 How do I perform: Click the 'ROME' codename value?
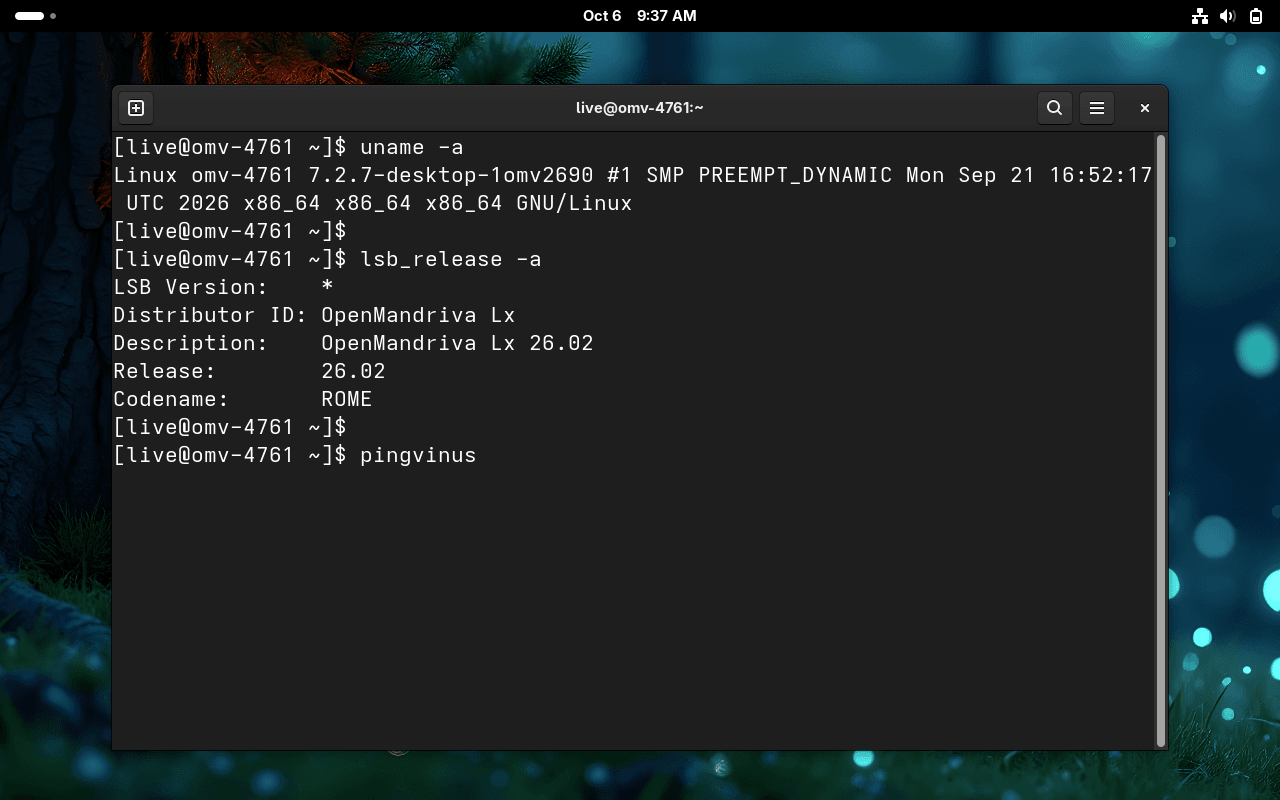coord(347,399)
